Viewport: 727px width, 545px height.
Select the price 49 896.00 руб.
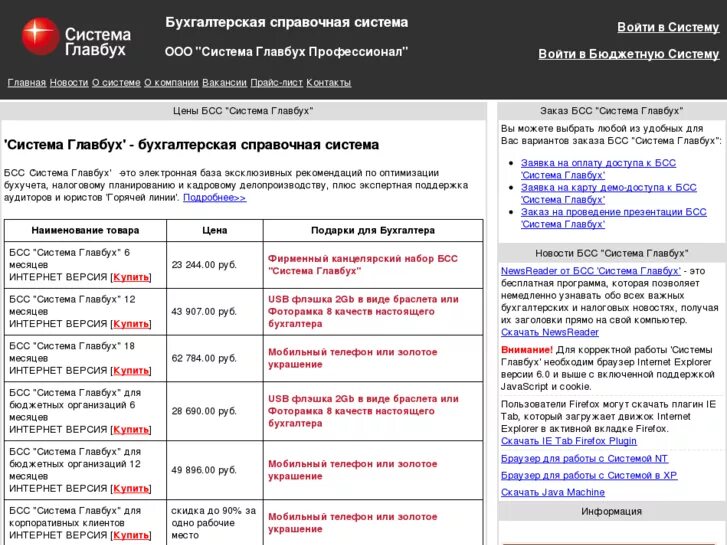tap(204, 470)
